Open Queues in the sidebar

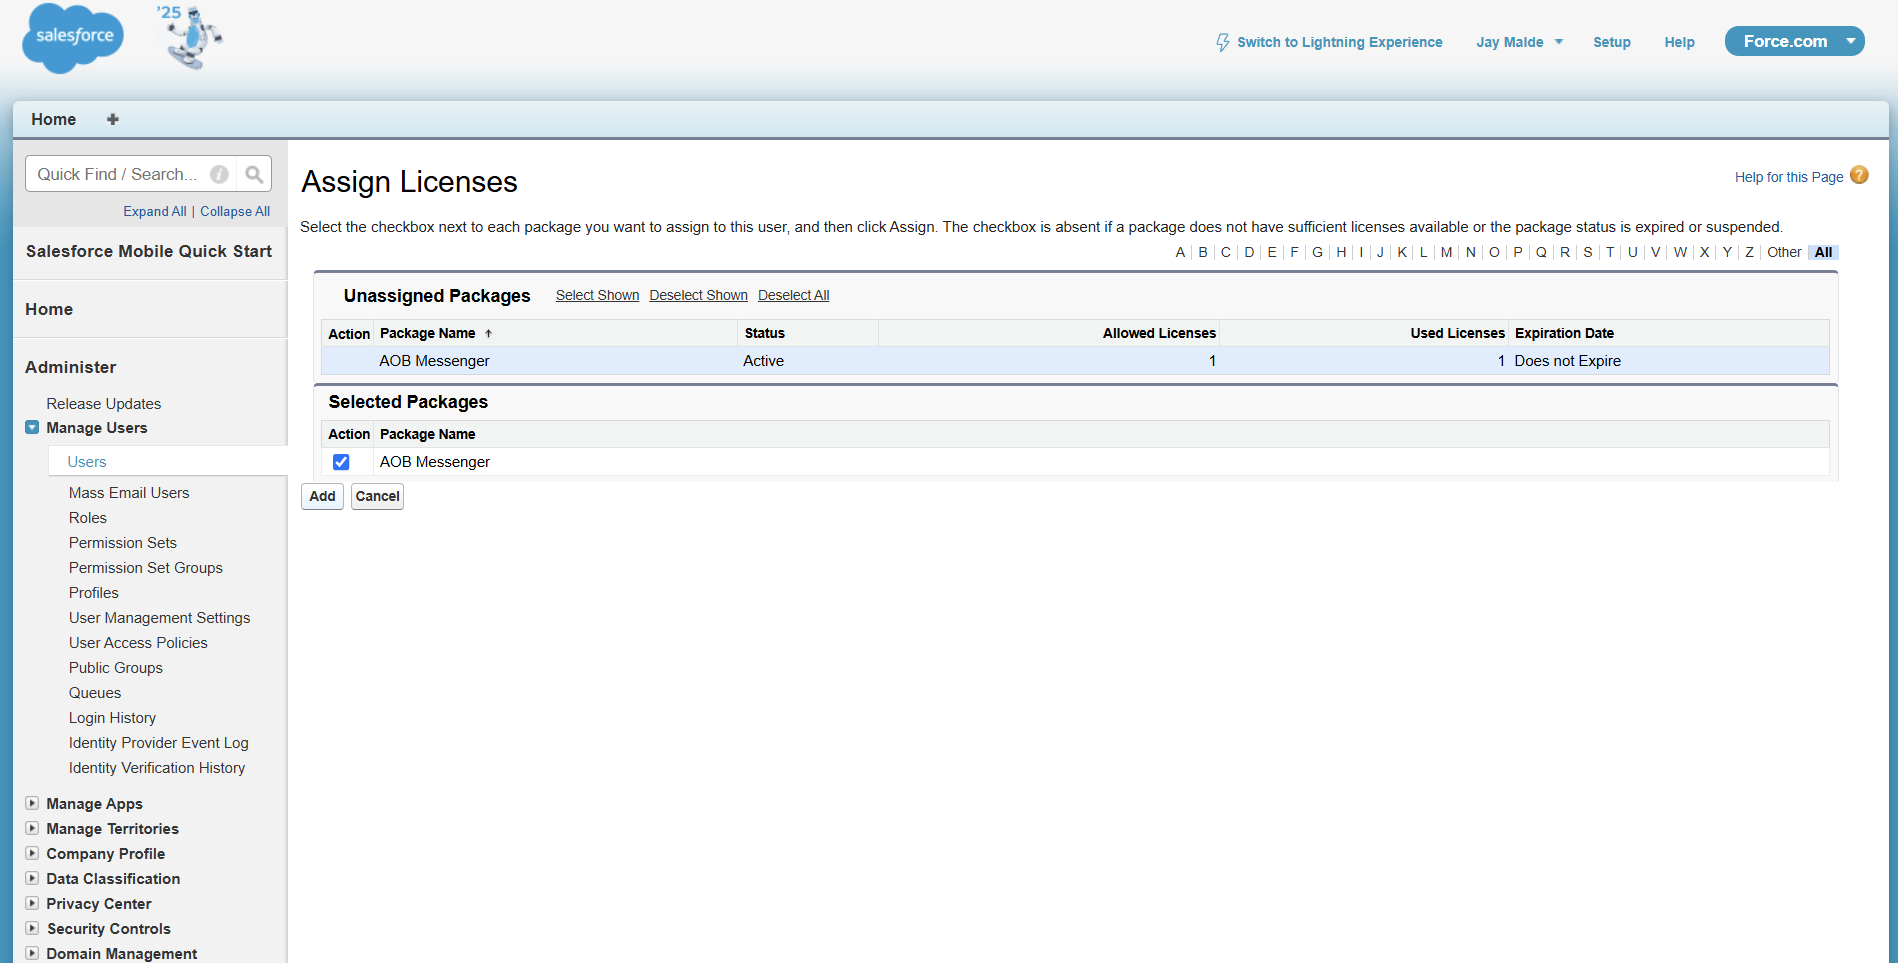pyautogui.click(x=95, y=692)
